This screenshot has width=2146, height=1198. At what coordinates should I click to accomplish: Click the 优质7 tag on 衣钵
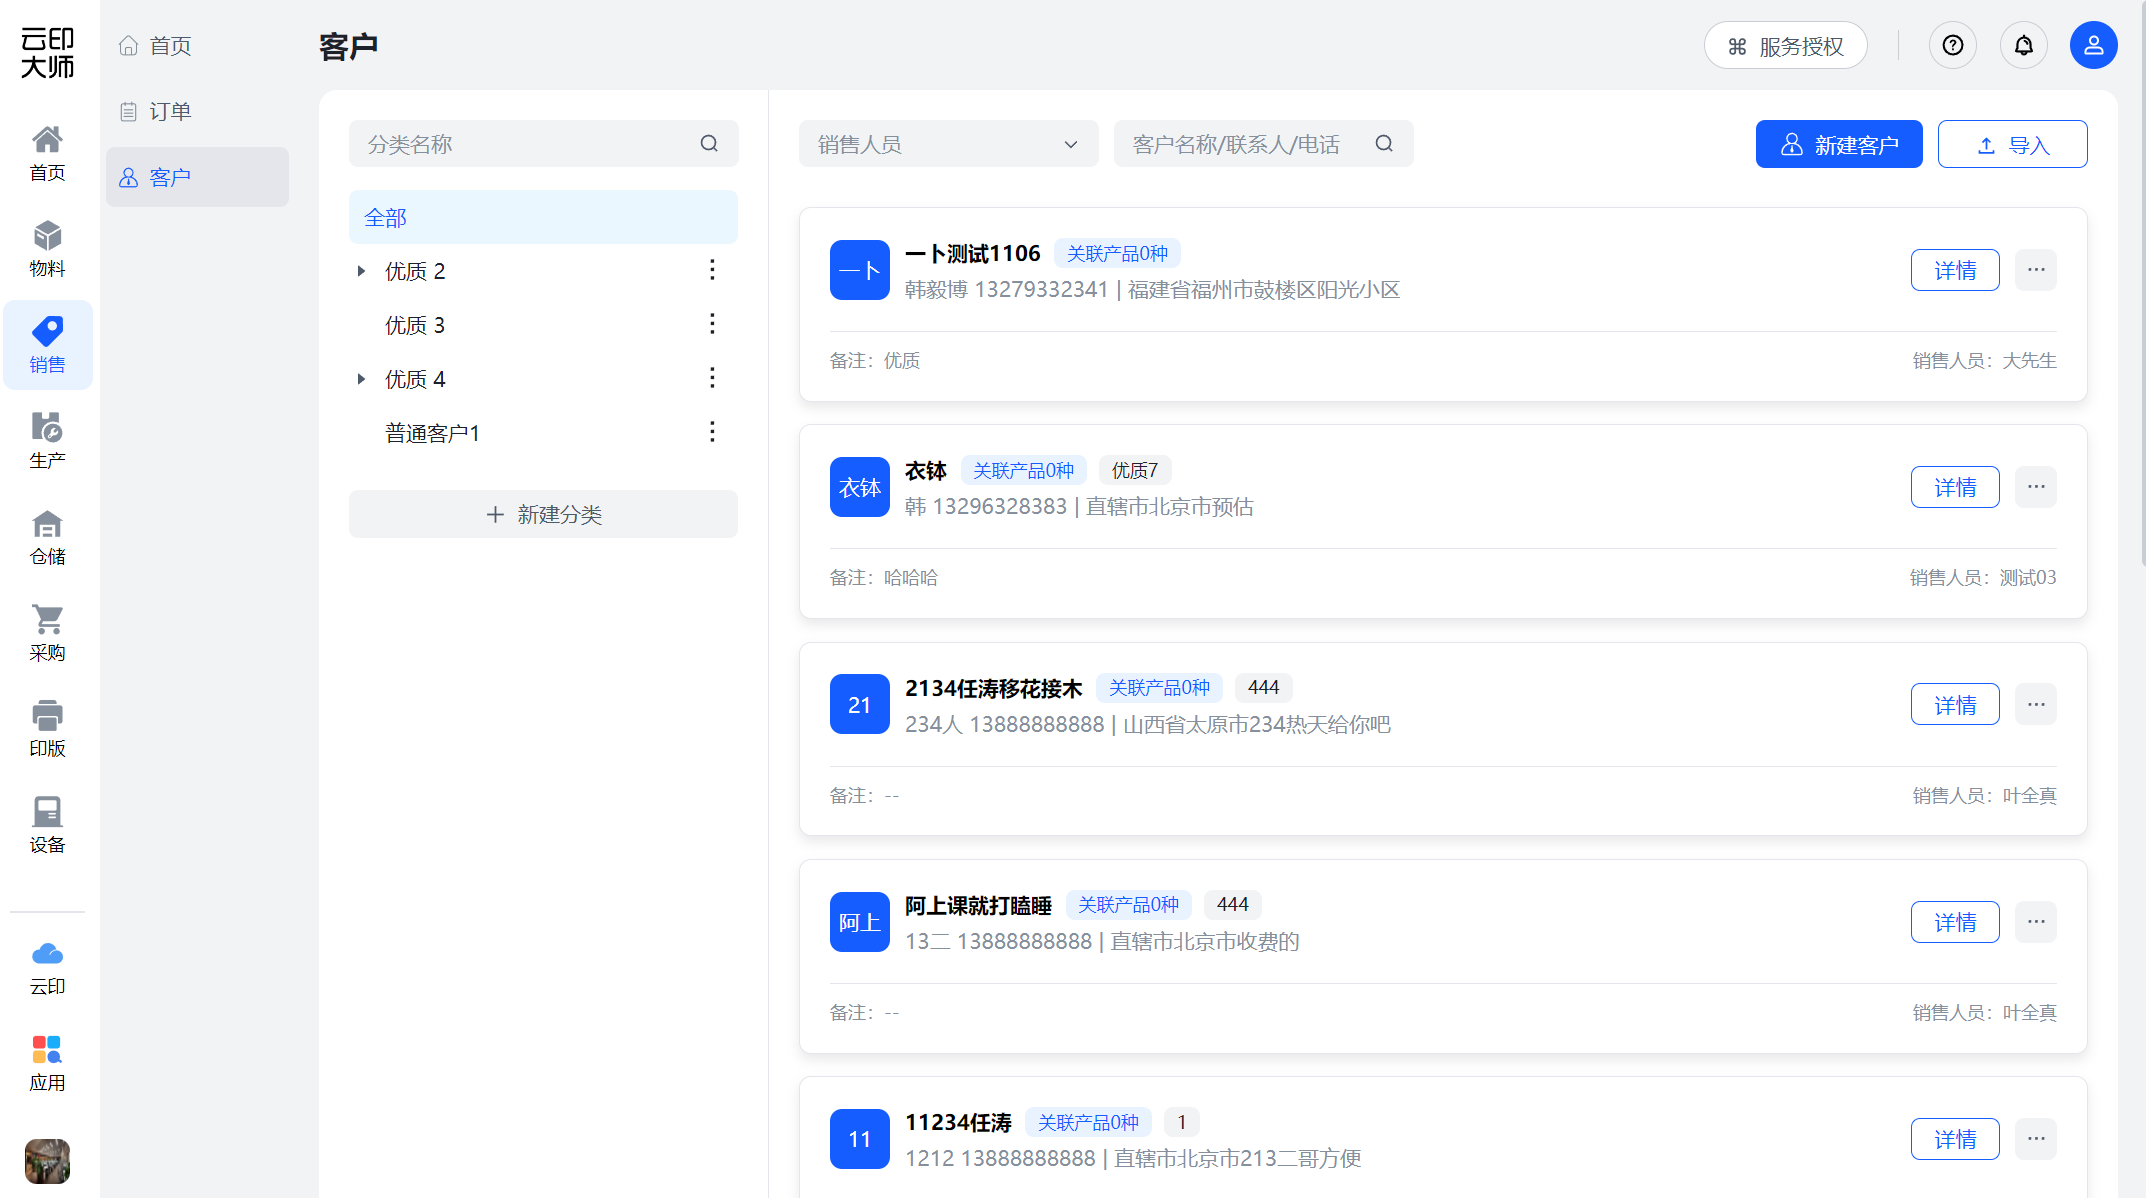click(1135, 470)
